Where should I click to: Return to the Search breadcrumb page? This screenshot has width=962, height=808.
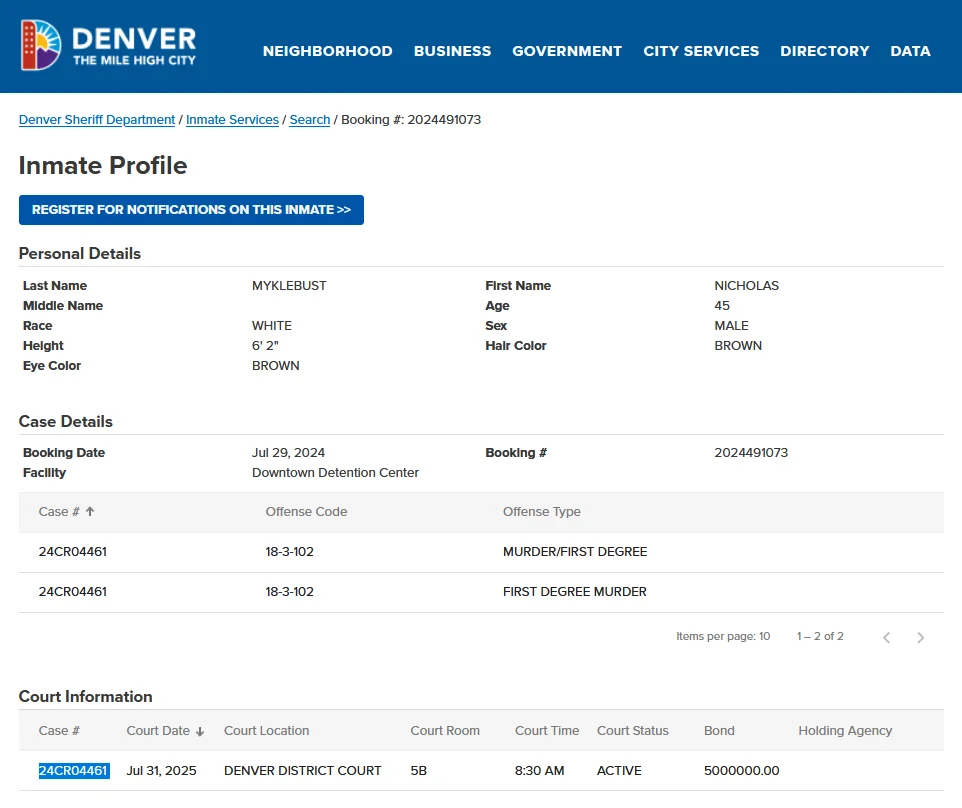[310, 120]
